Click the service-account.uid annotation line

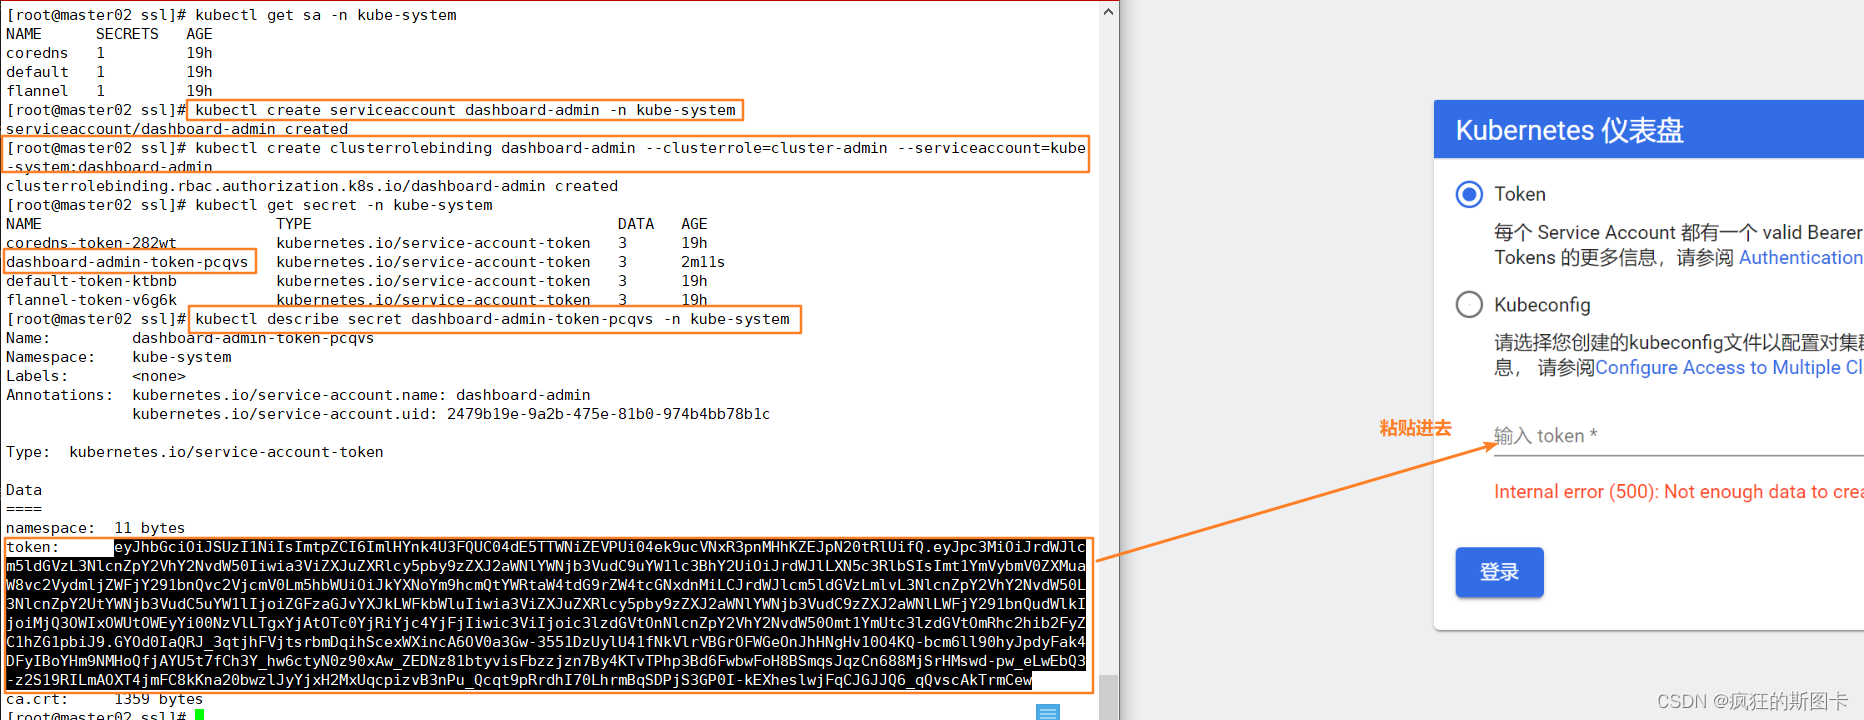(x=451, y=414)
